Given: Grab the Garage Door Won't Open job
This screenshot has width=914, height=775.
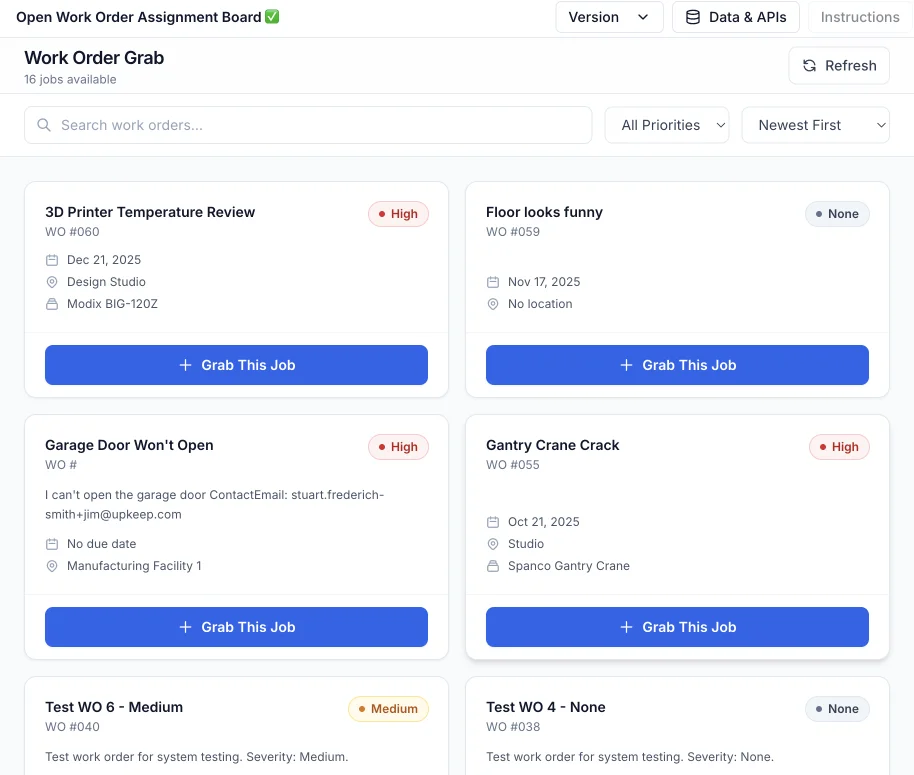Looking at the screenshot, I should [x=236, y=627].
